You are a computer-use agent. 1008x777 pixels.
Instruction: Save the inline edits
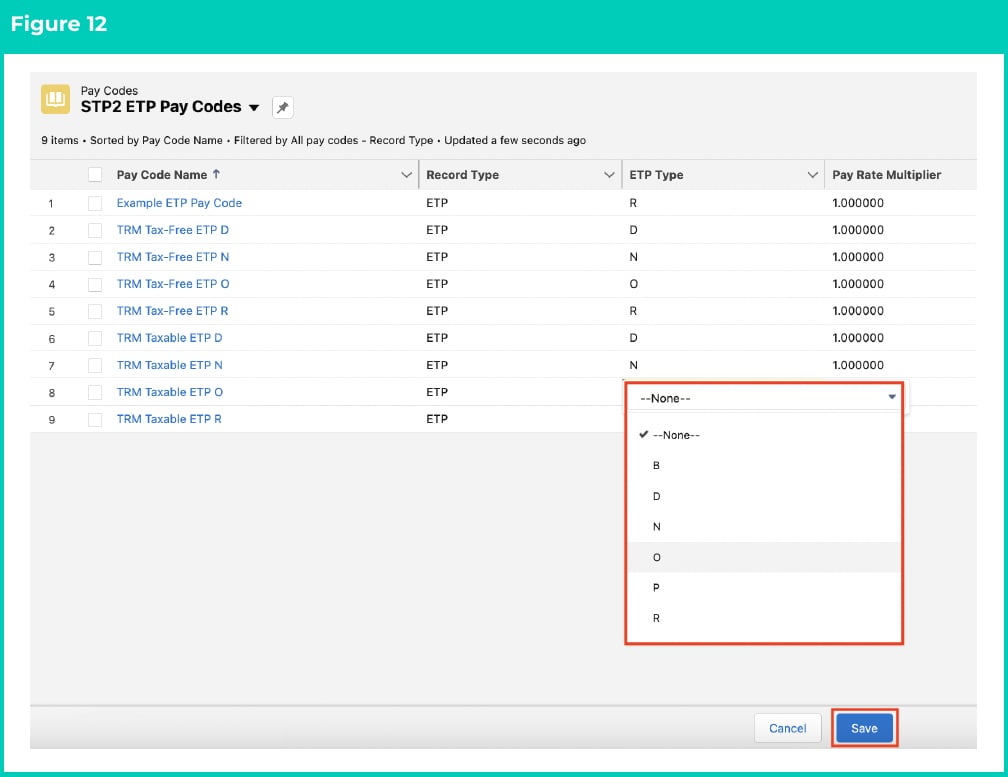pos(864,728)
